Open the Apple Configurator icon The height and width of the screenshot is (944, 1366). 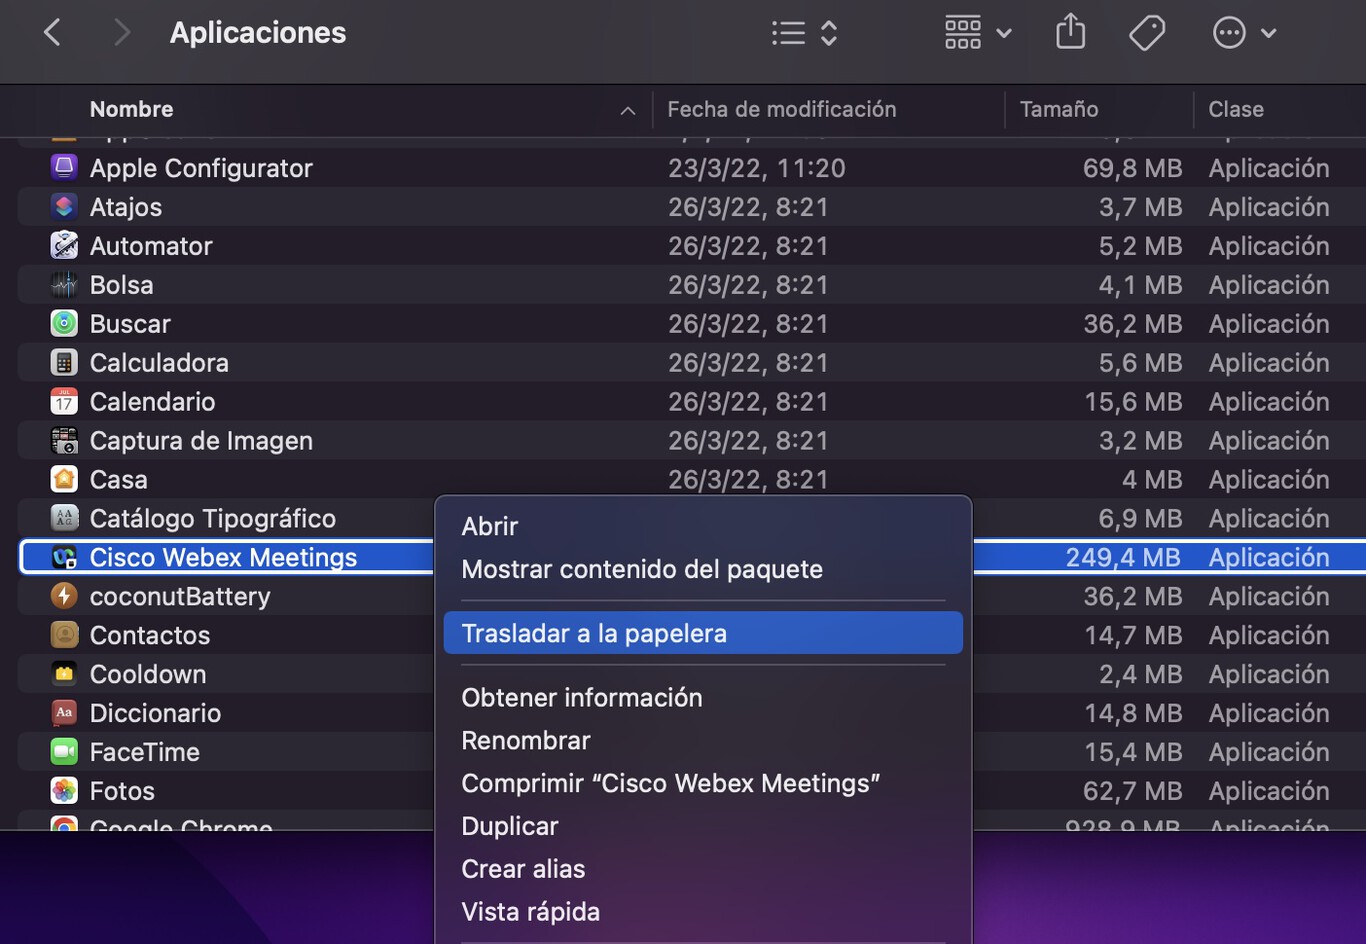pyautogui.click(x=63, y=167)
